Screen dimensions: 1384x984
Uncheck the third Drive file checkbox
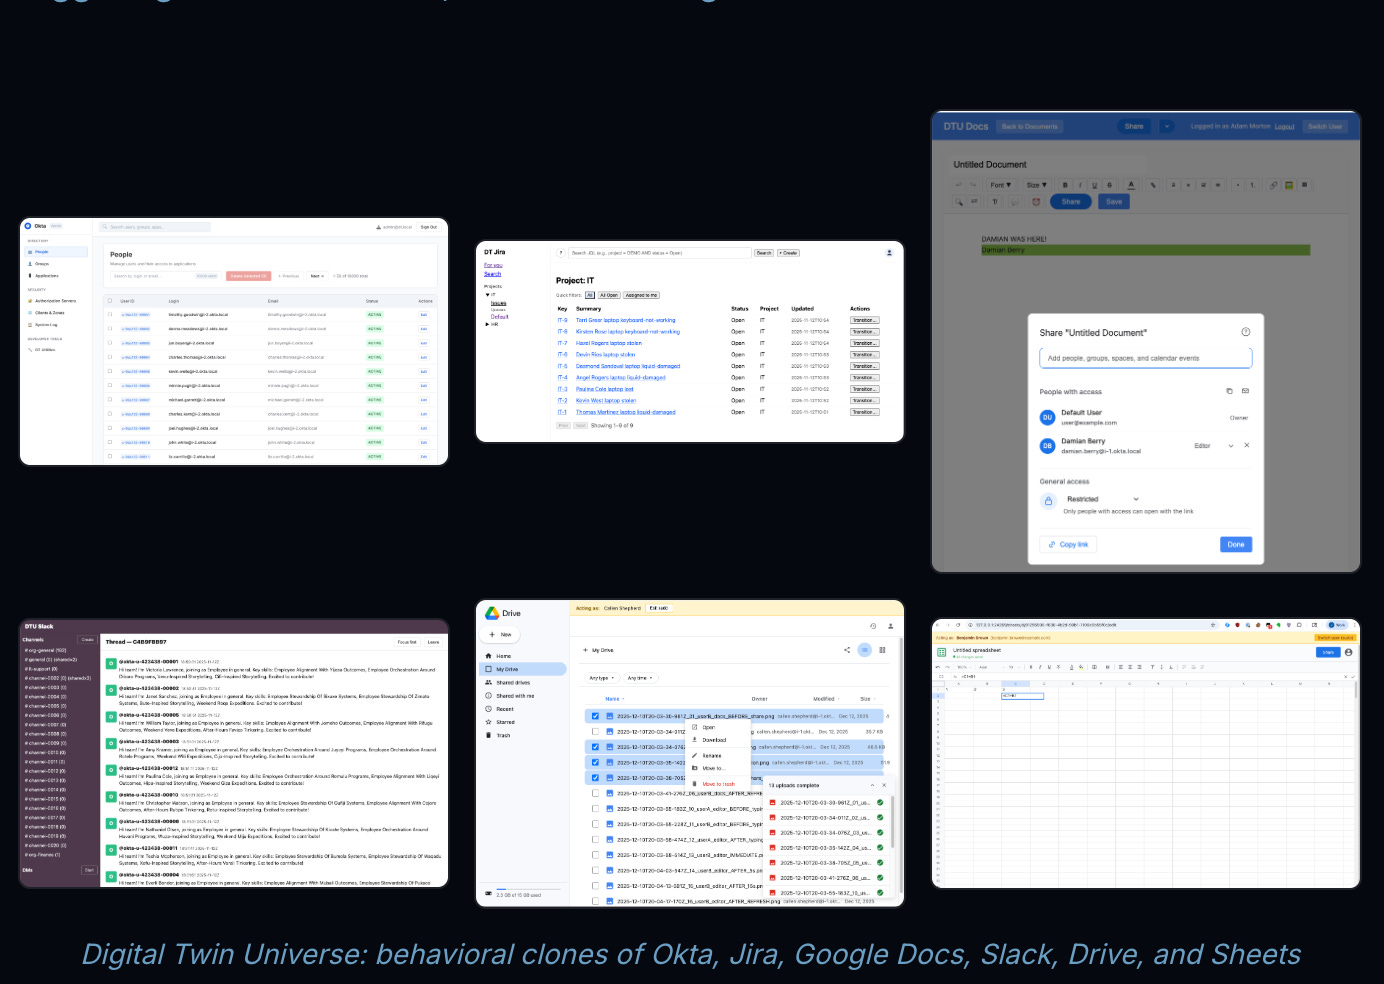click(595, 747)
